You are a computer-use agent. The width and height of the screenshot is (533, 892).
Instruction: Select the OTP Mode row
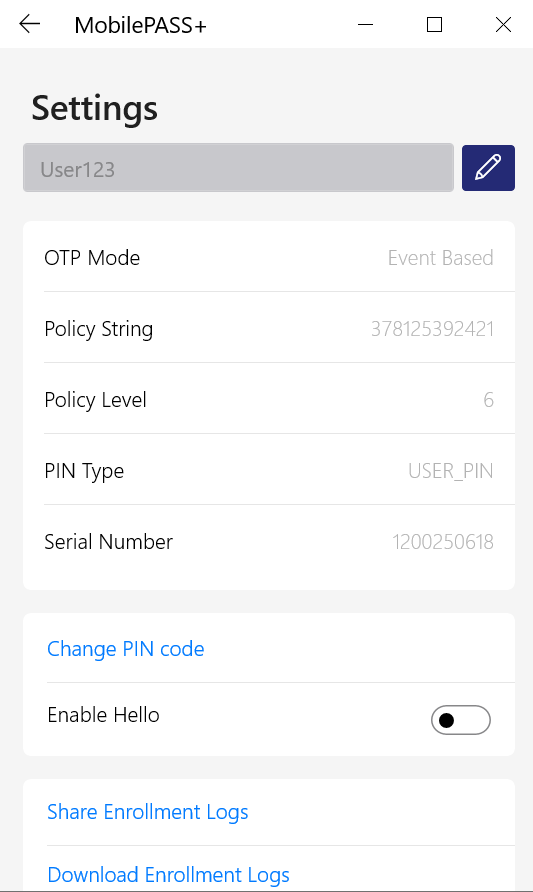coord(268,258)
